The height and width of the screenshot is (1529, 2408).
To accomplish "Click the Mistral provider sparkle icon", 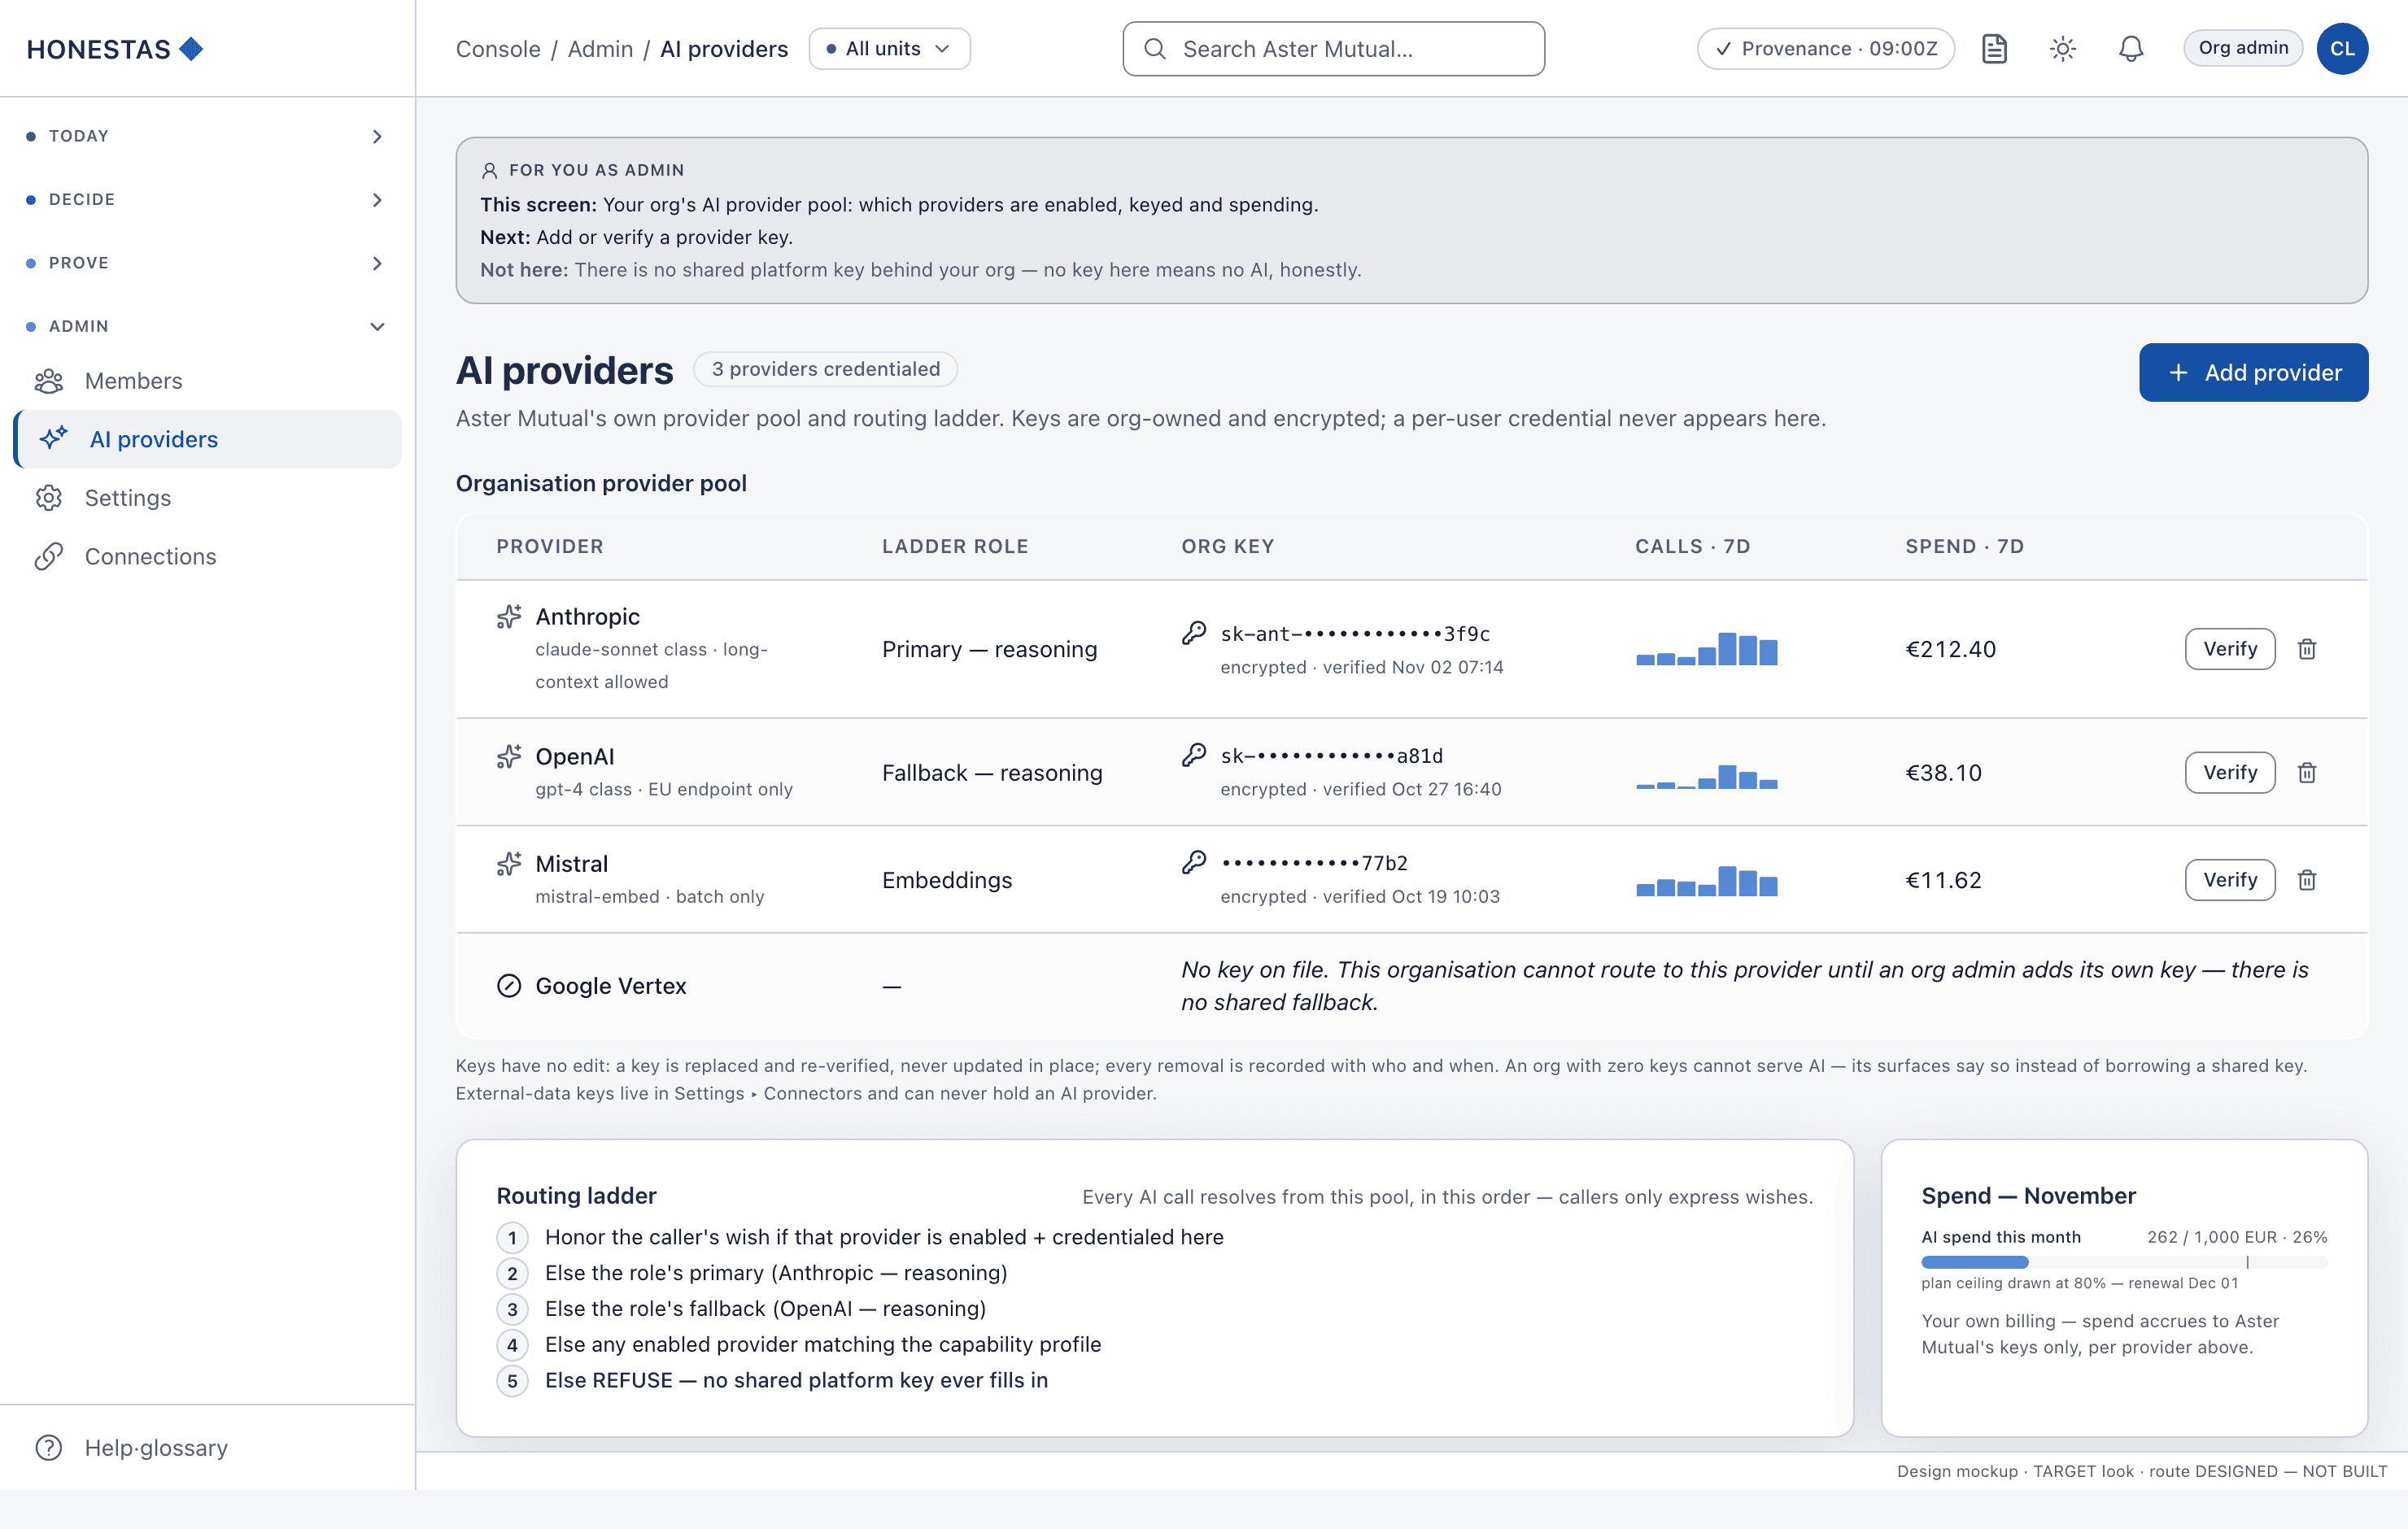I will click(x=509, y=863).
